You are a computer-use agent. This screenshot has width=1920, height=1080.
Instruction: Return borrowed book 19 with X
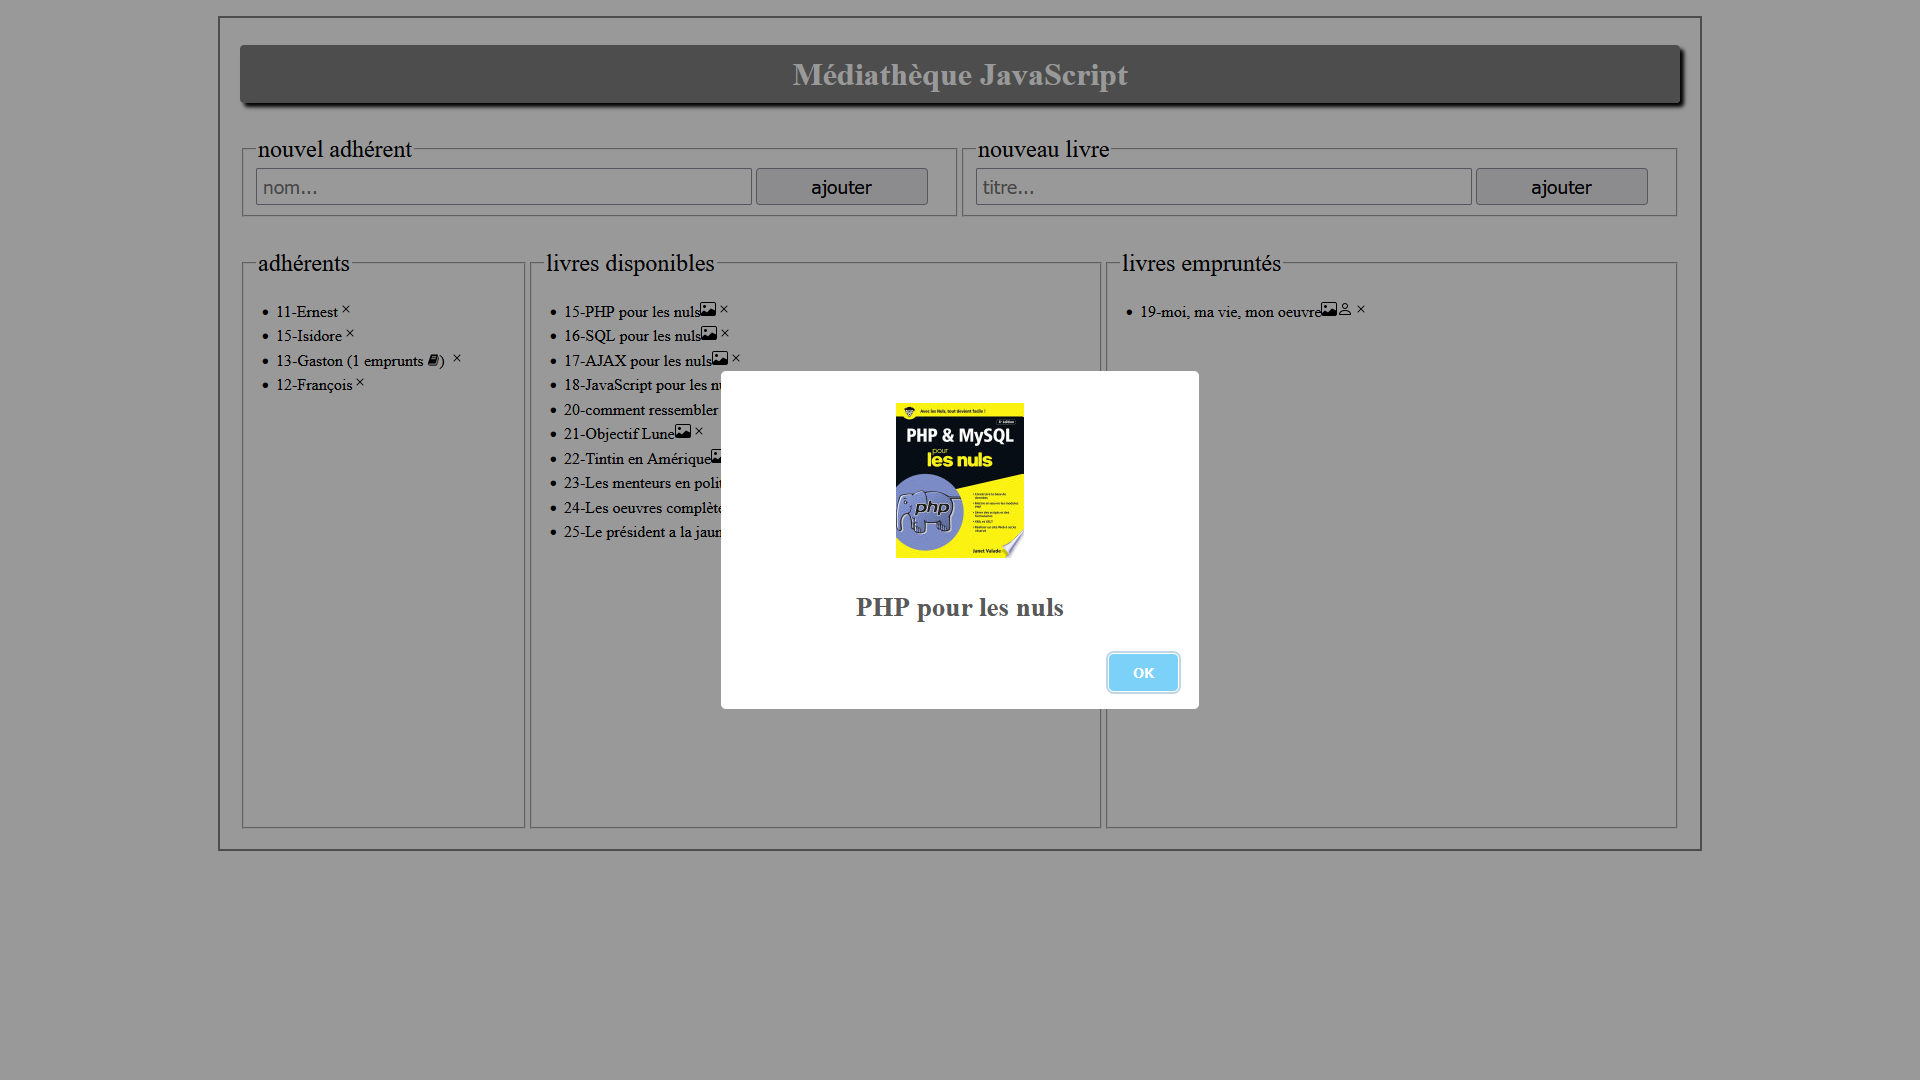[x=1361, y=310]
